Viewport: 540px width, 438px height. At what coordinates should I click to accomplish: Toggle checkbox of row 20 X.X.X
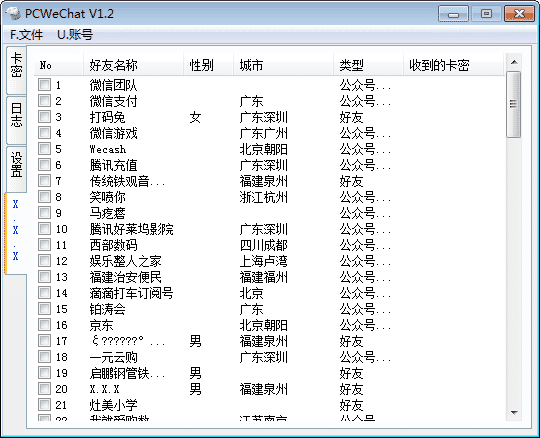(x=44, y=388)
